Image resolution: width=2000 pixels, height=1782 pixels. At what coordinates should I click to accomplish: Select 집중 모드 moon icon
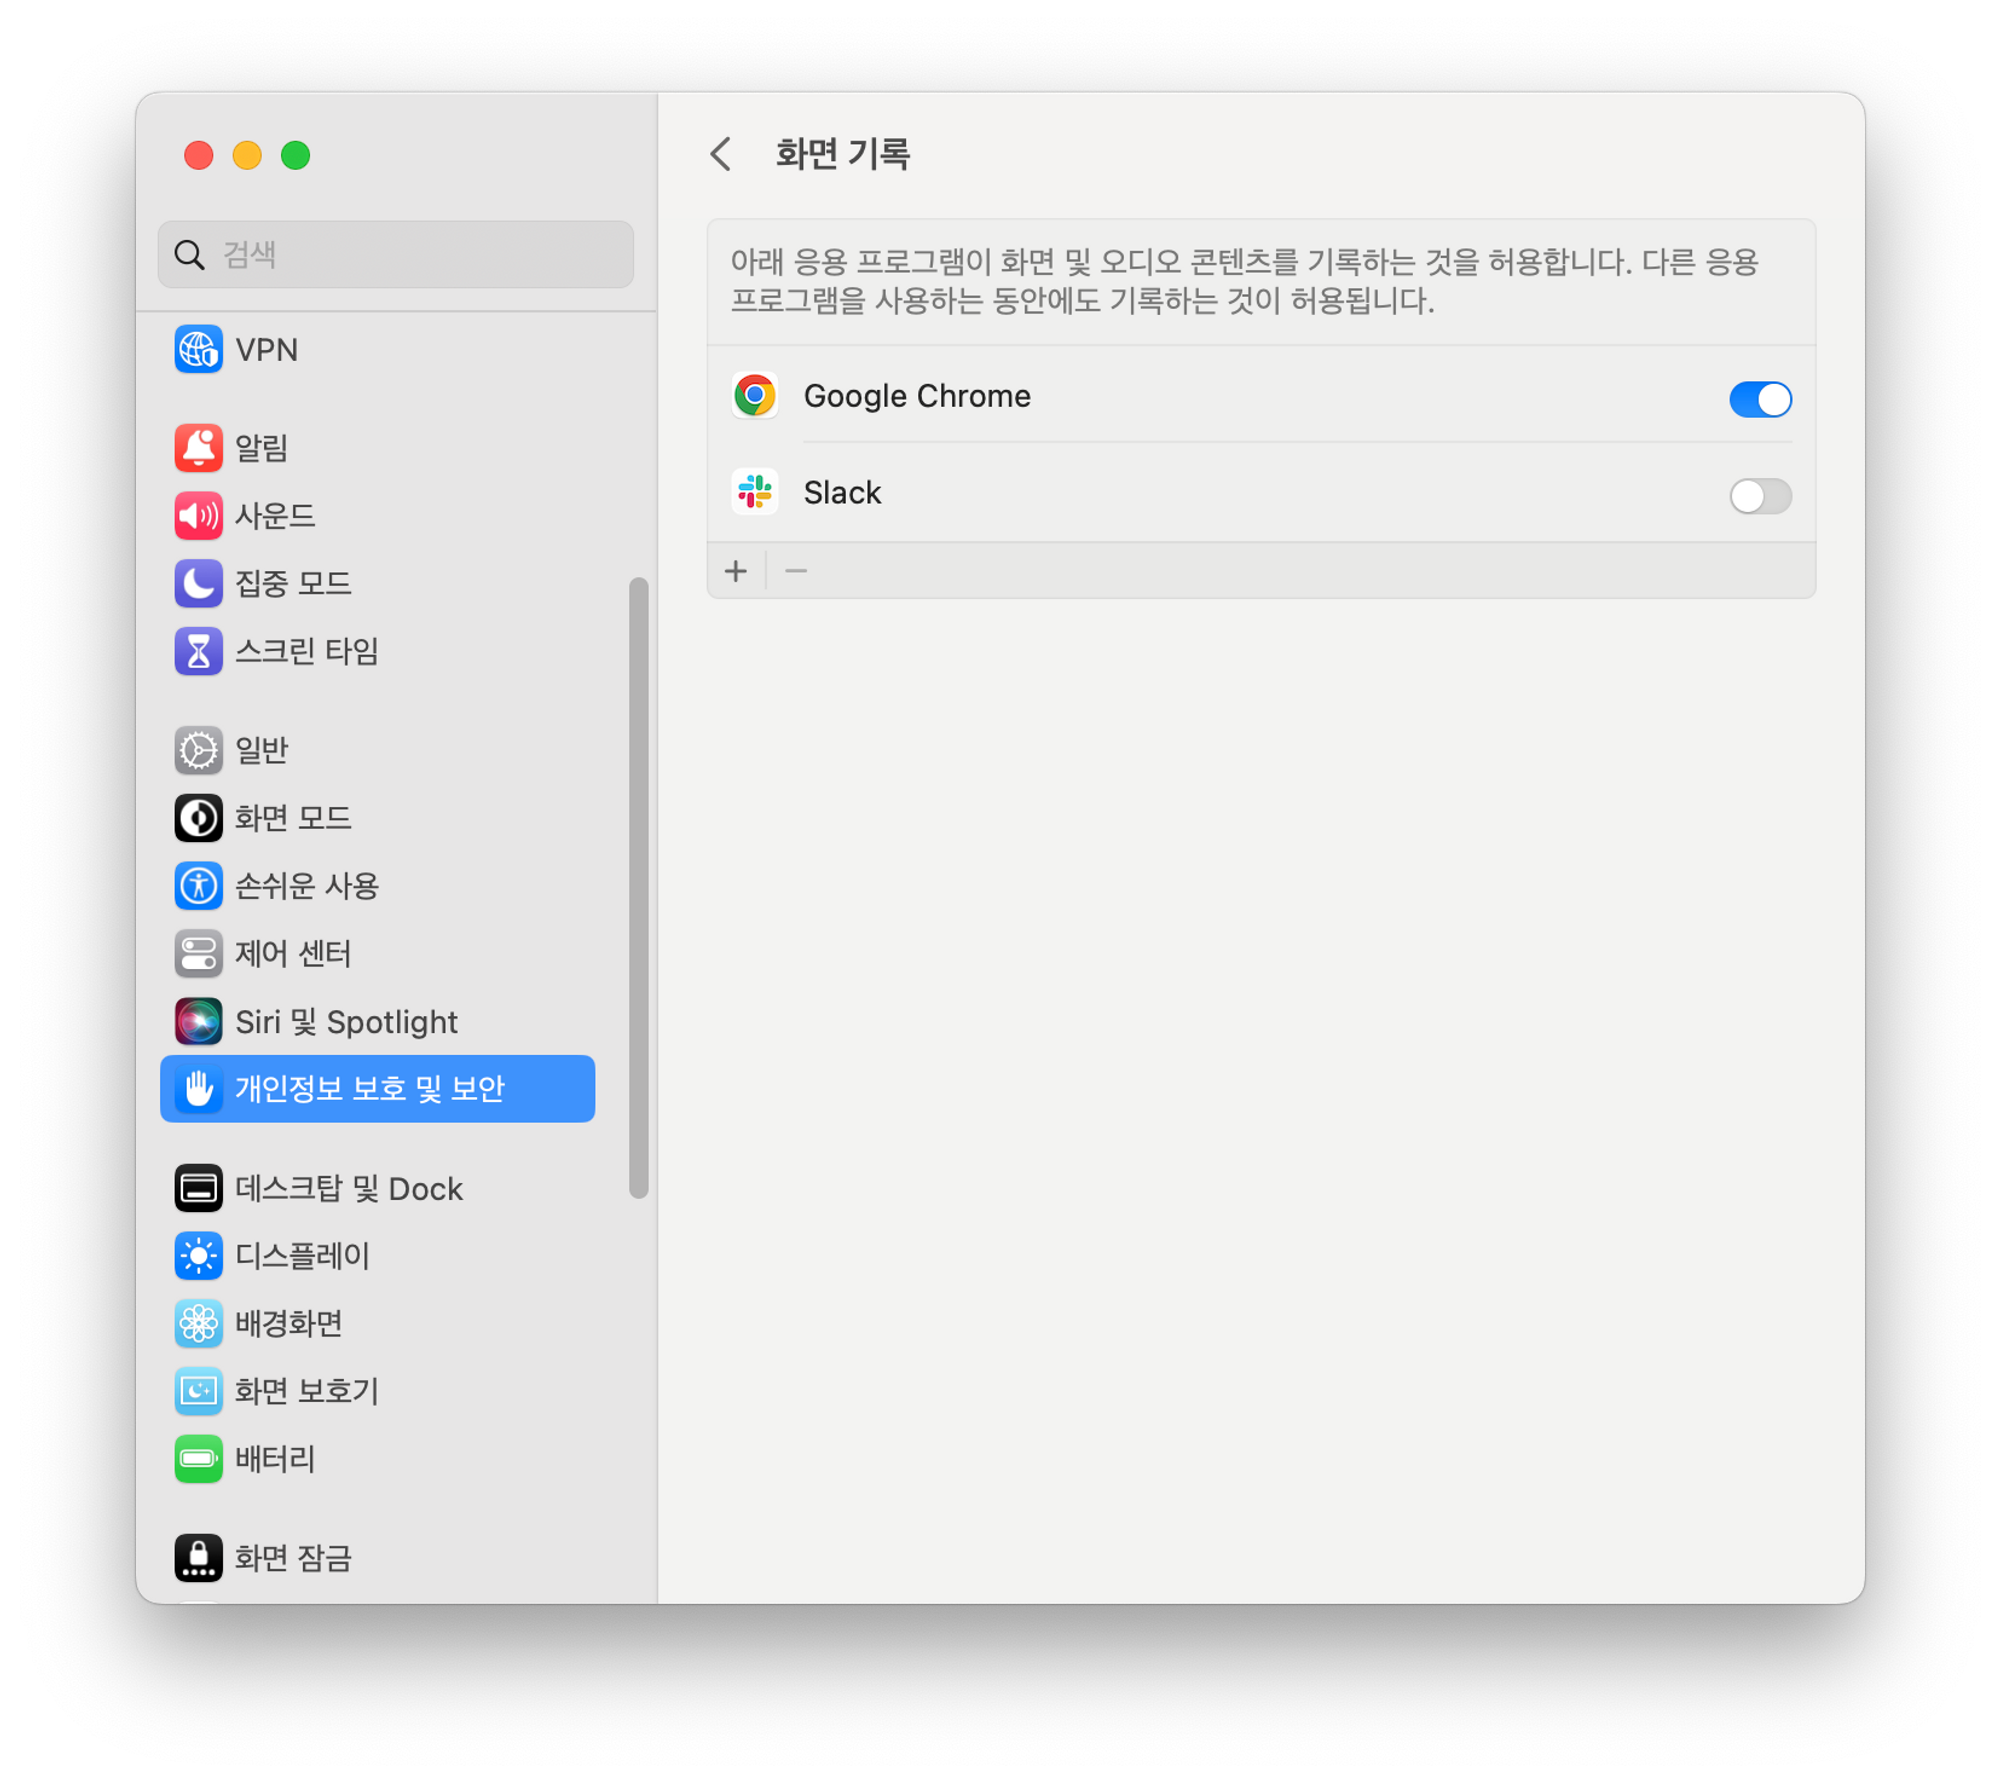[x=198, y=583]
